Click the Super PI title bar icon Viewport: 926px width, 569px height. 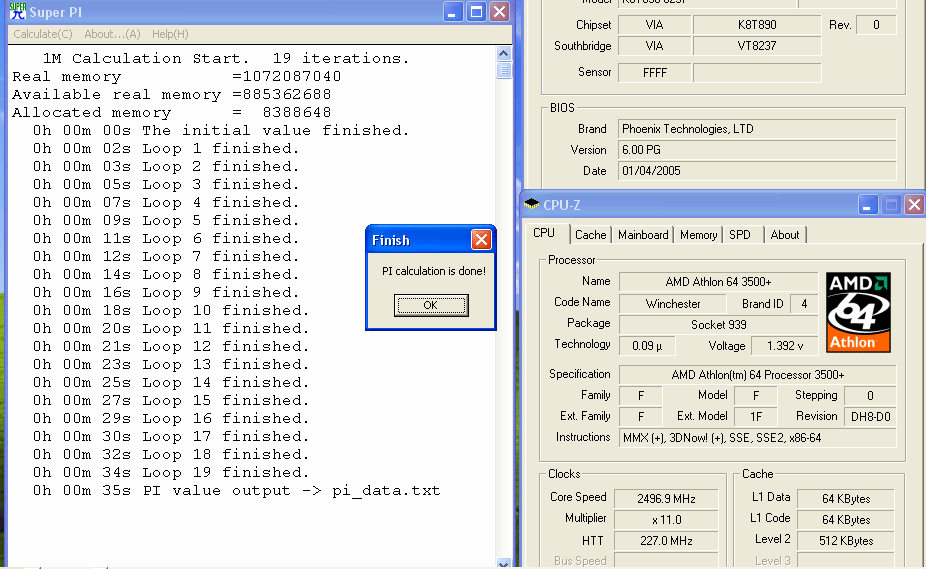18,11
